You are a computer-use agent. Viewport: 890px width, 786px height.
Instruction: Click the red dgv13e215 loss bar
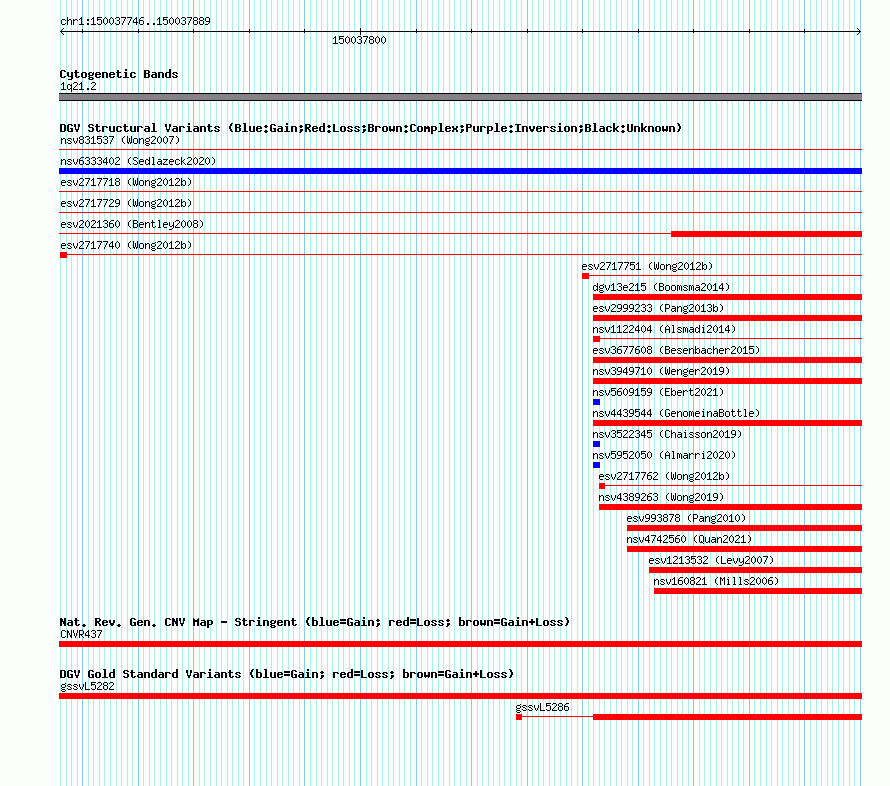click(x=727, y=297)
